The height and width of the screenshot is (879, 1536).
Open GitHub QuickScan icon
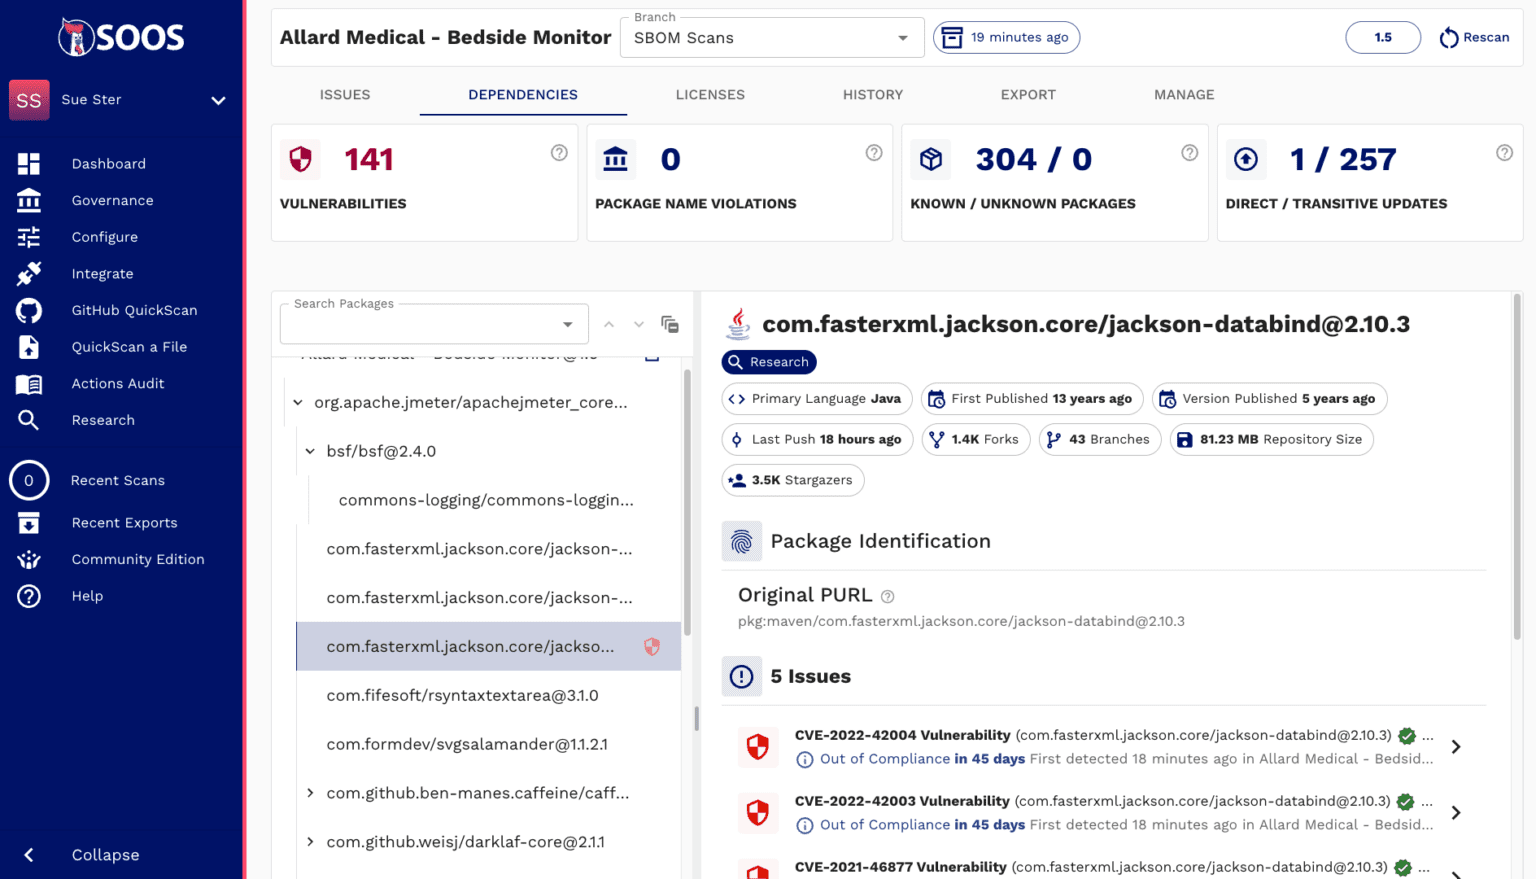(29, 310)
